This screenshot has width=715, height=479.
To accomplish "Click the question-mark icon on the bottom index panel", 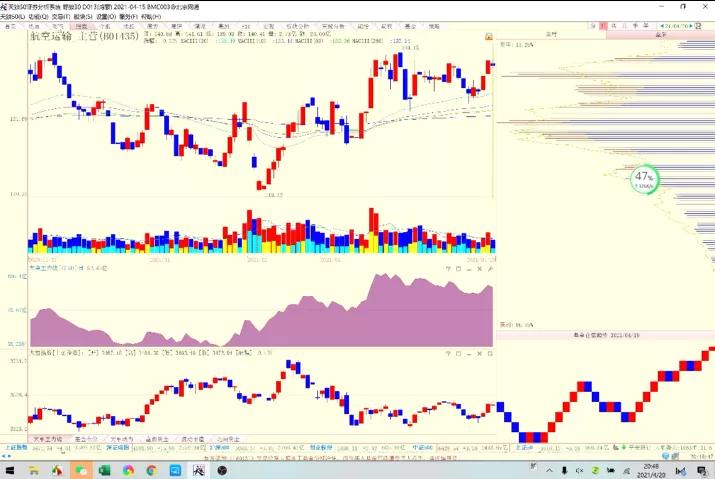I will [448, 354].
